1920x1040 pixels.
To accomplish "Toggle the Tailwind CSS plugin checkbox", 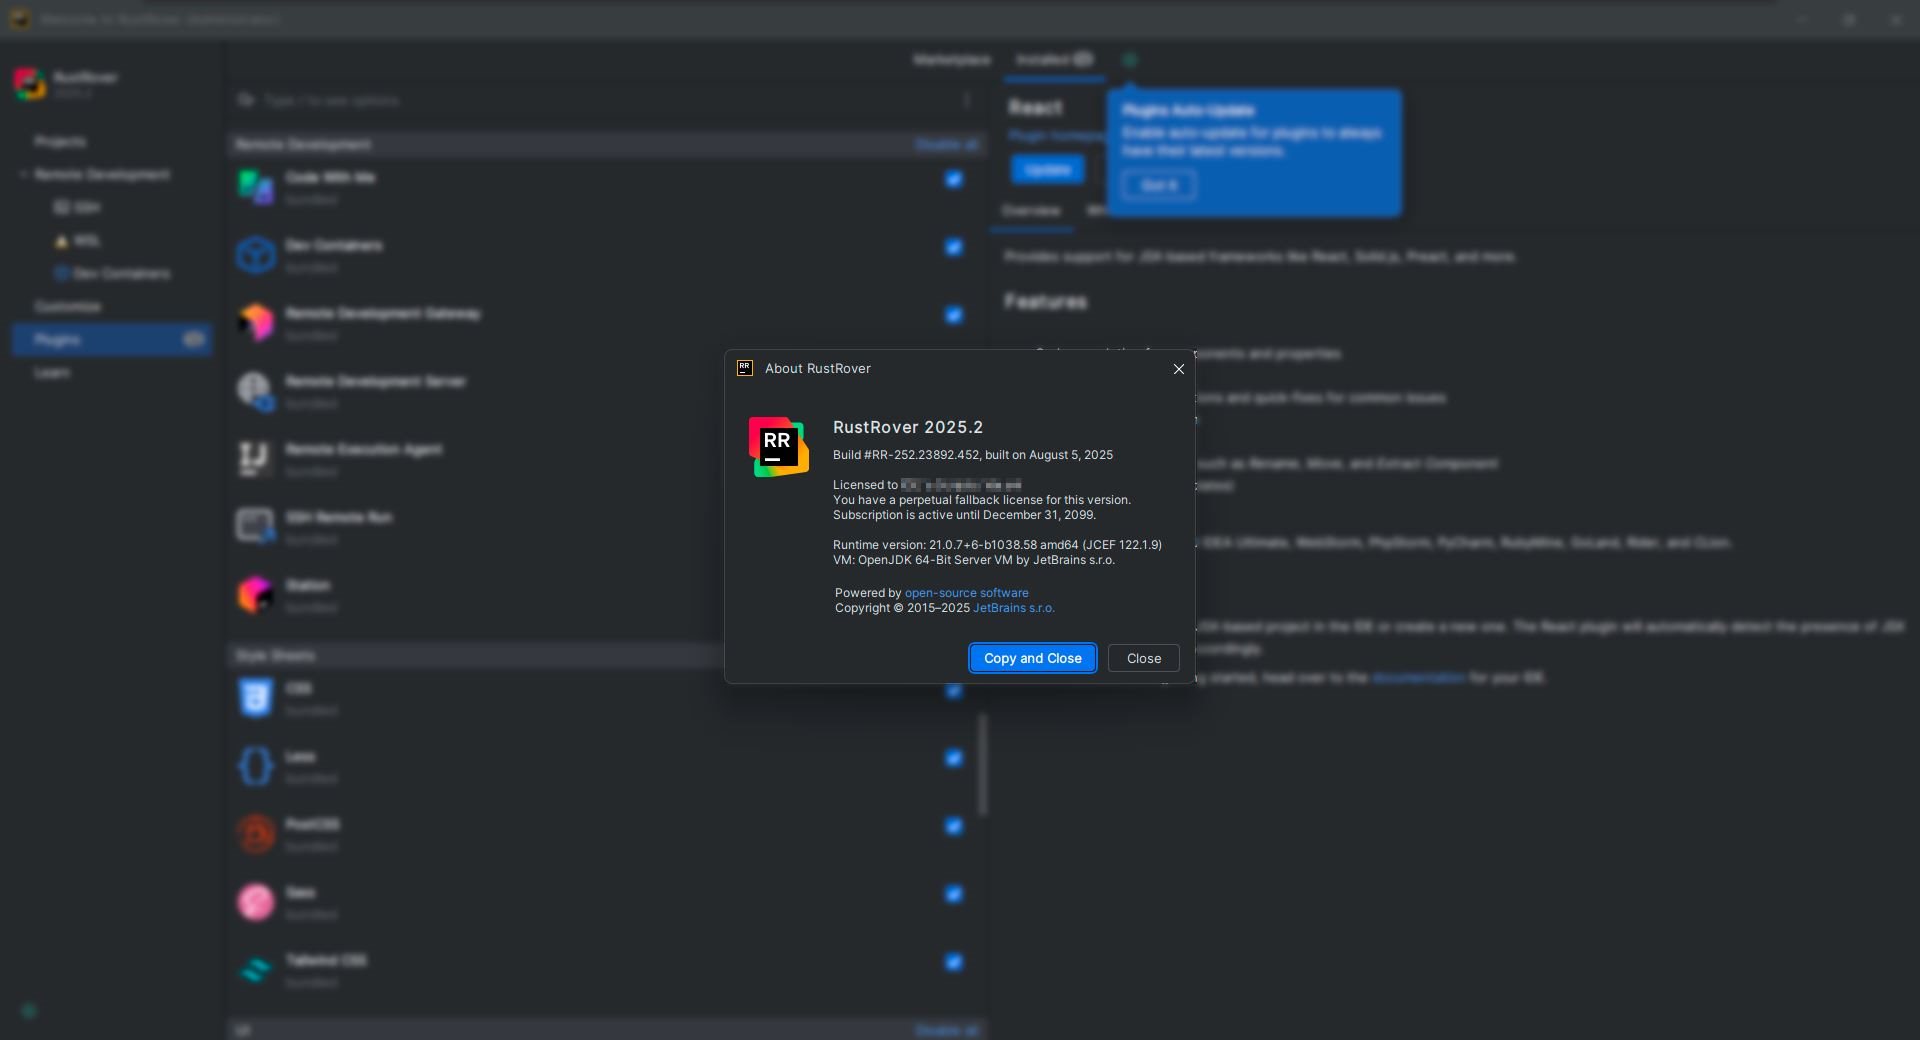I will [954, 963].
